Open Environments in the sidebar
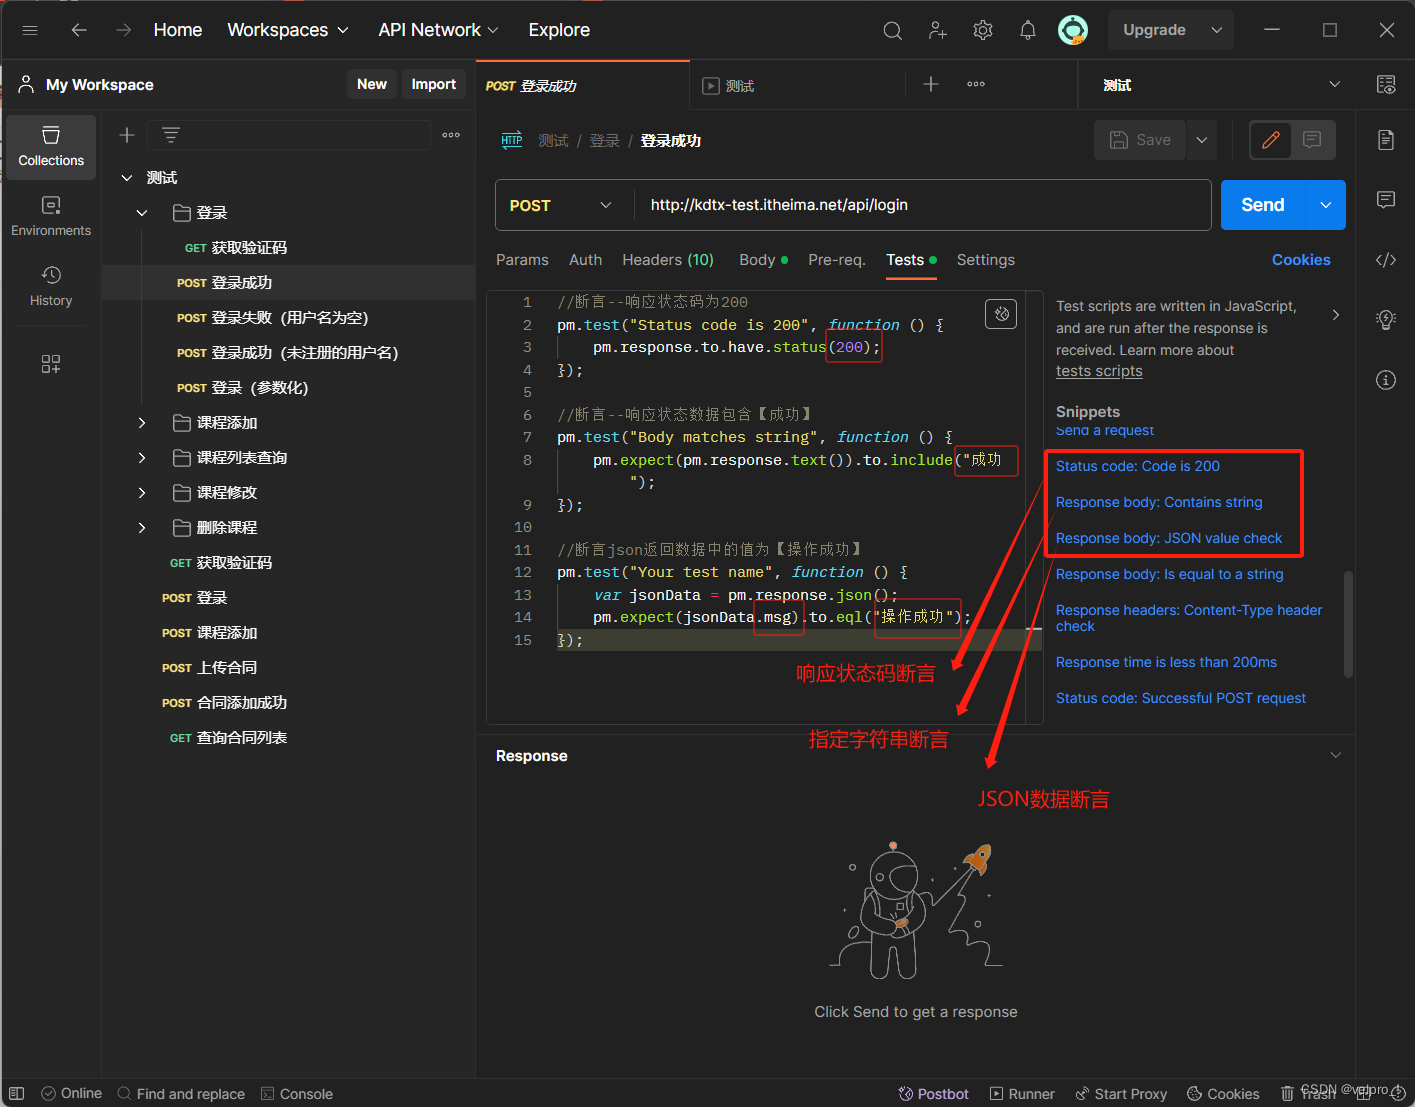This screenshot has height=1107, width=1415. coord(51,217)
